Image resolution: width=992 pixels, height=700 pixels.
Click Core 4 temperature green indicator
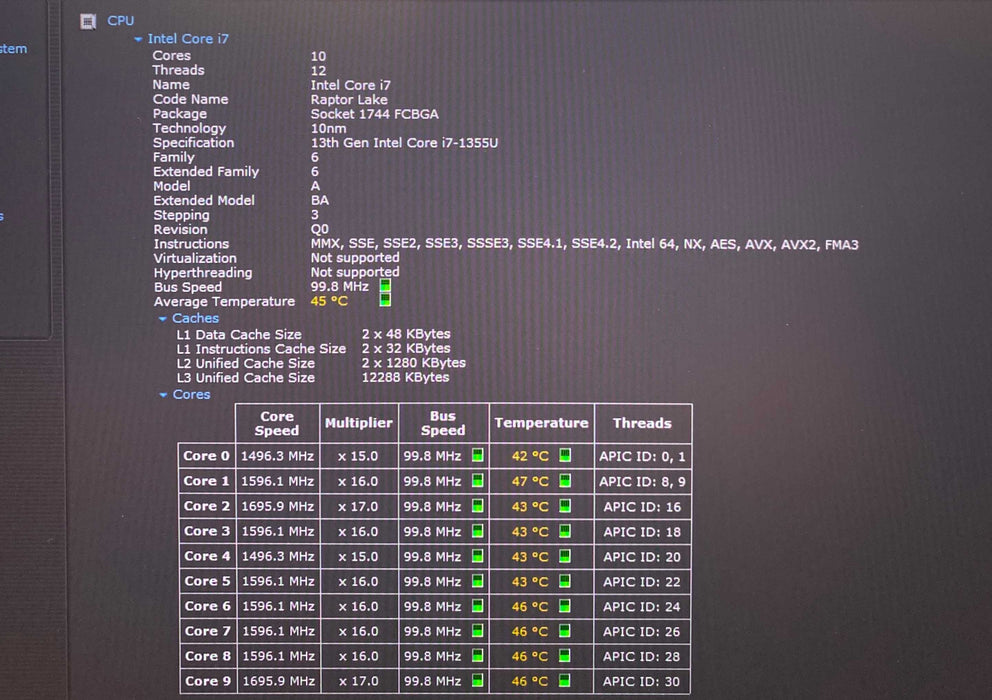pos(565,556)
